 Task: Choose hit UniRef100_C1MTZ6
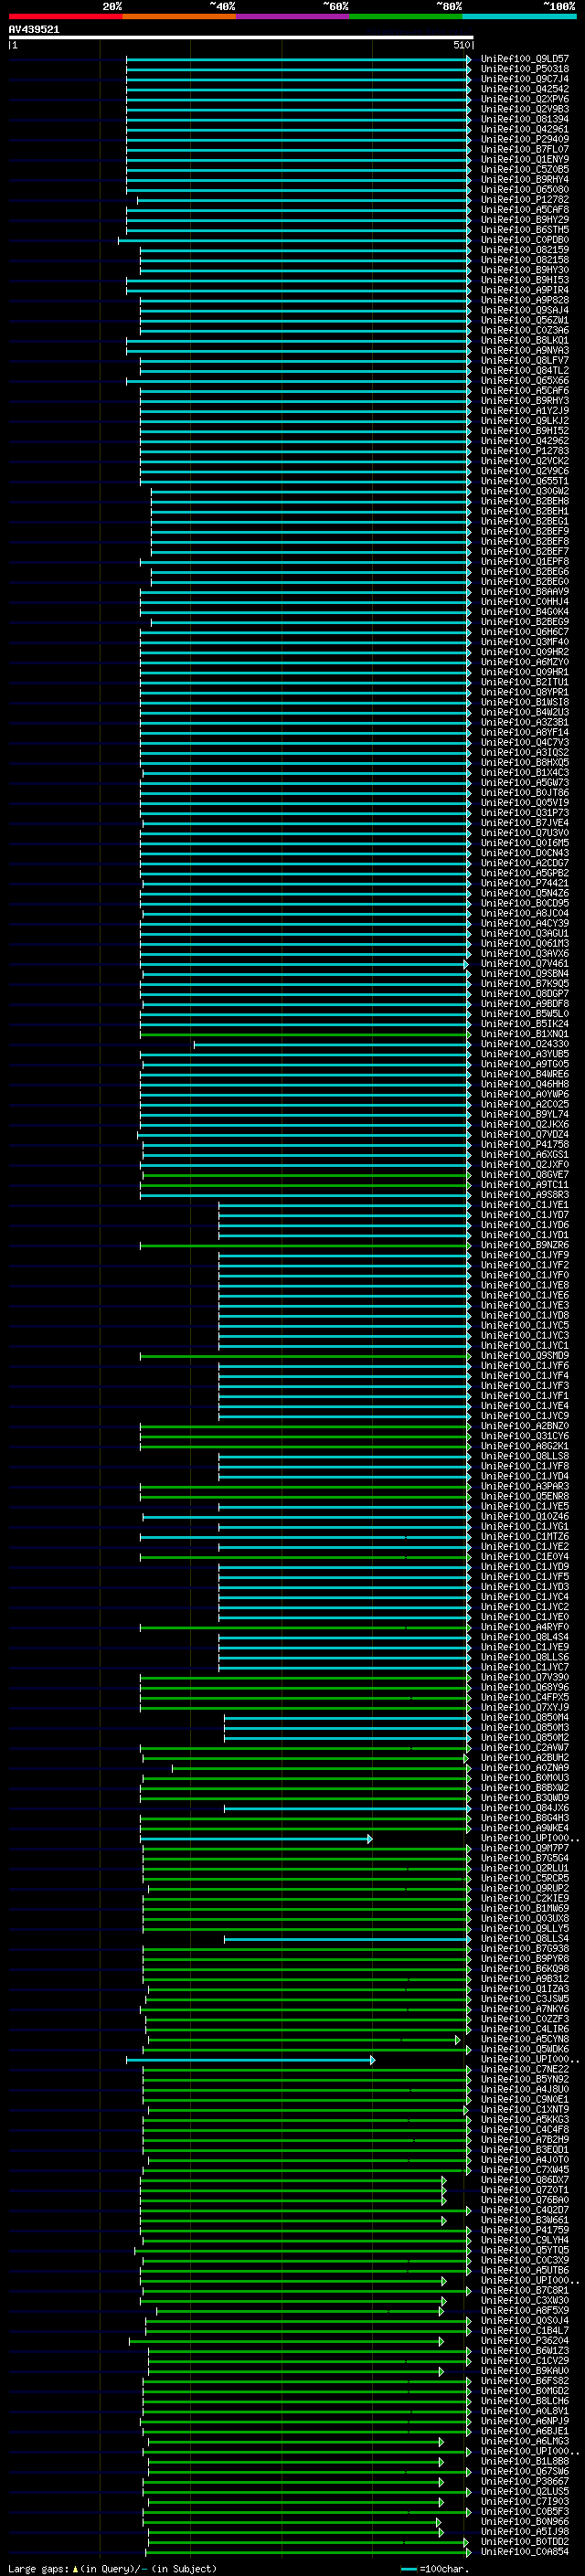[524, 1537]
